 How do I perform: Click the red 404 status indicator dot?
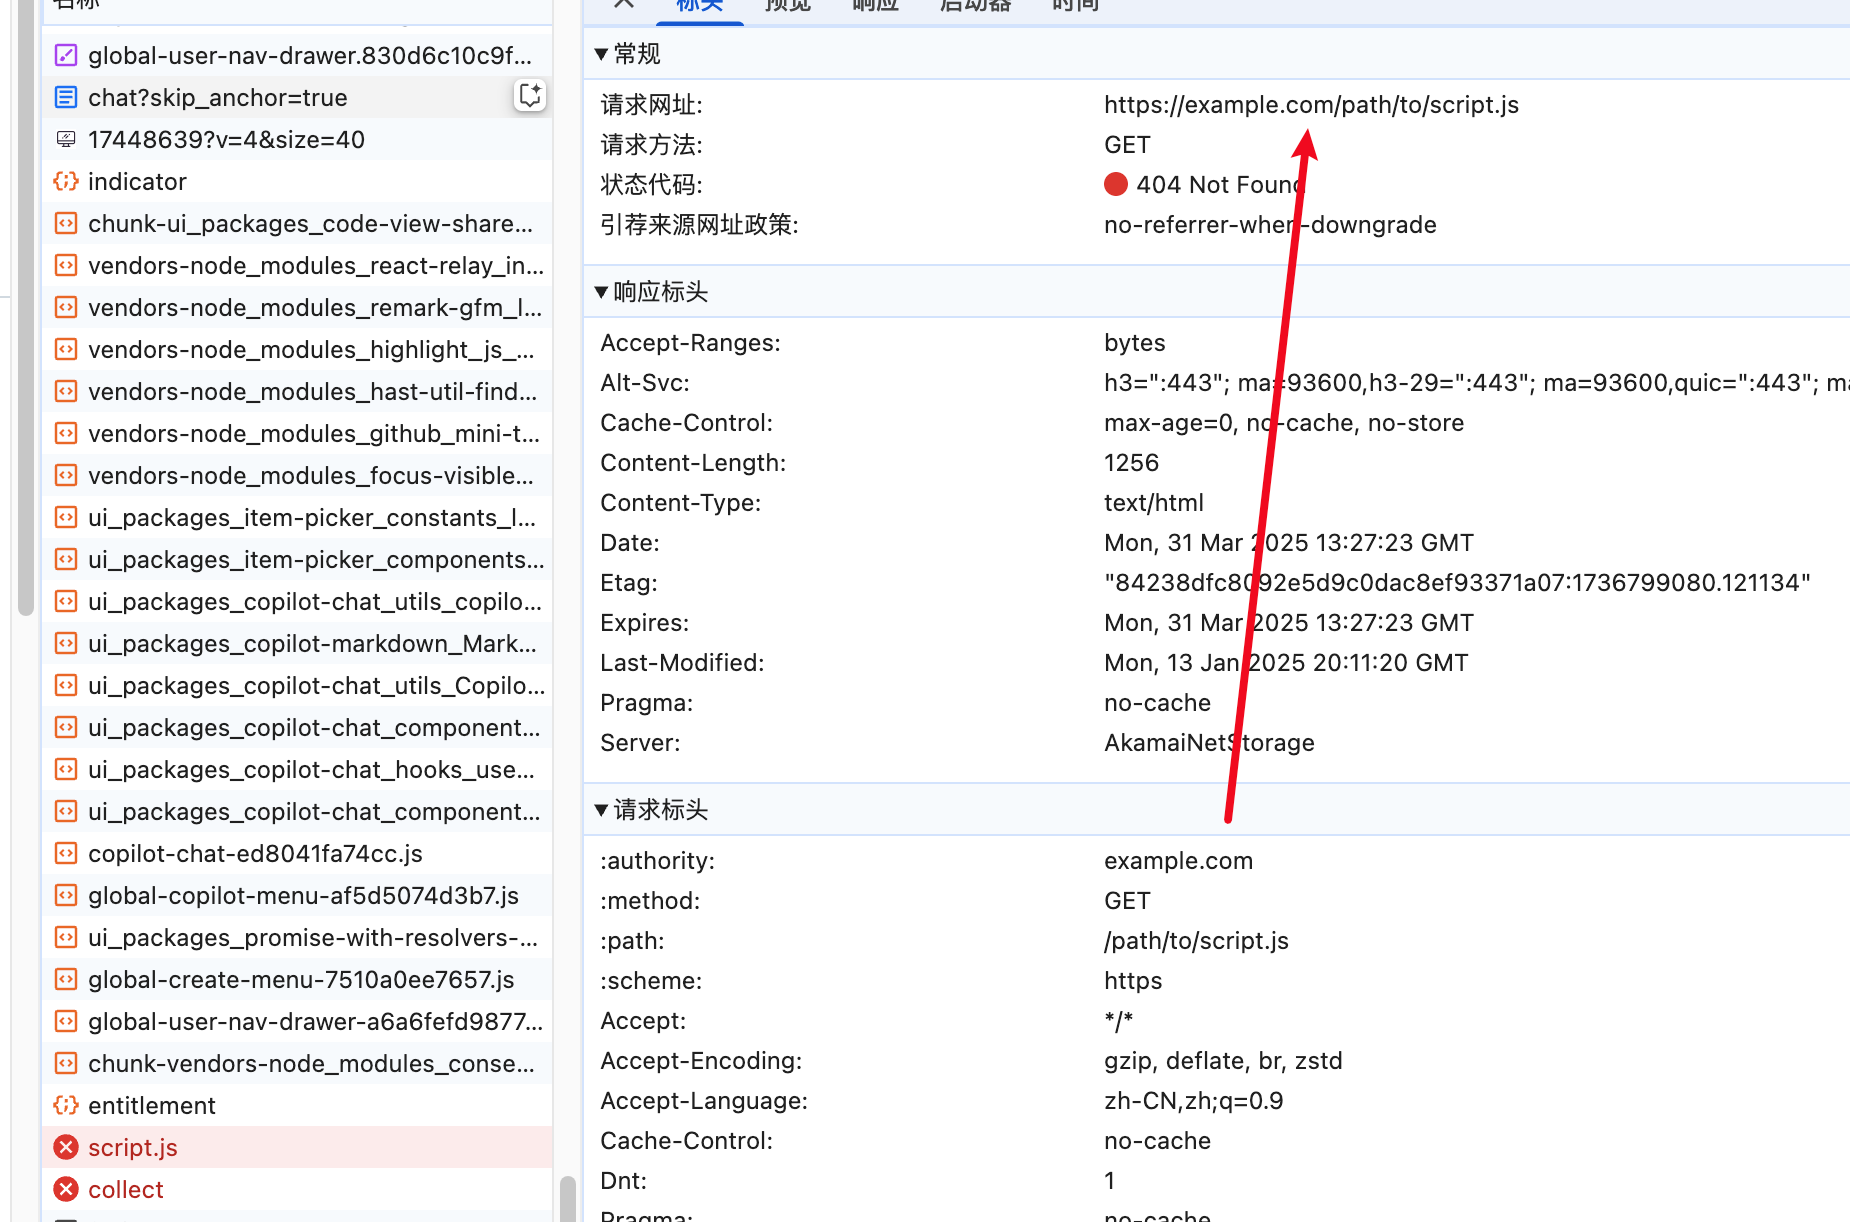1116,184
